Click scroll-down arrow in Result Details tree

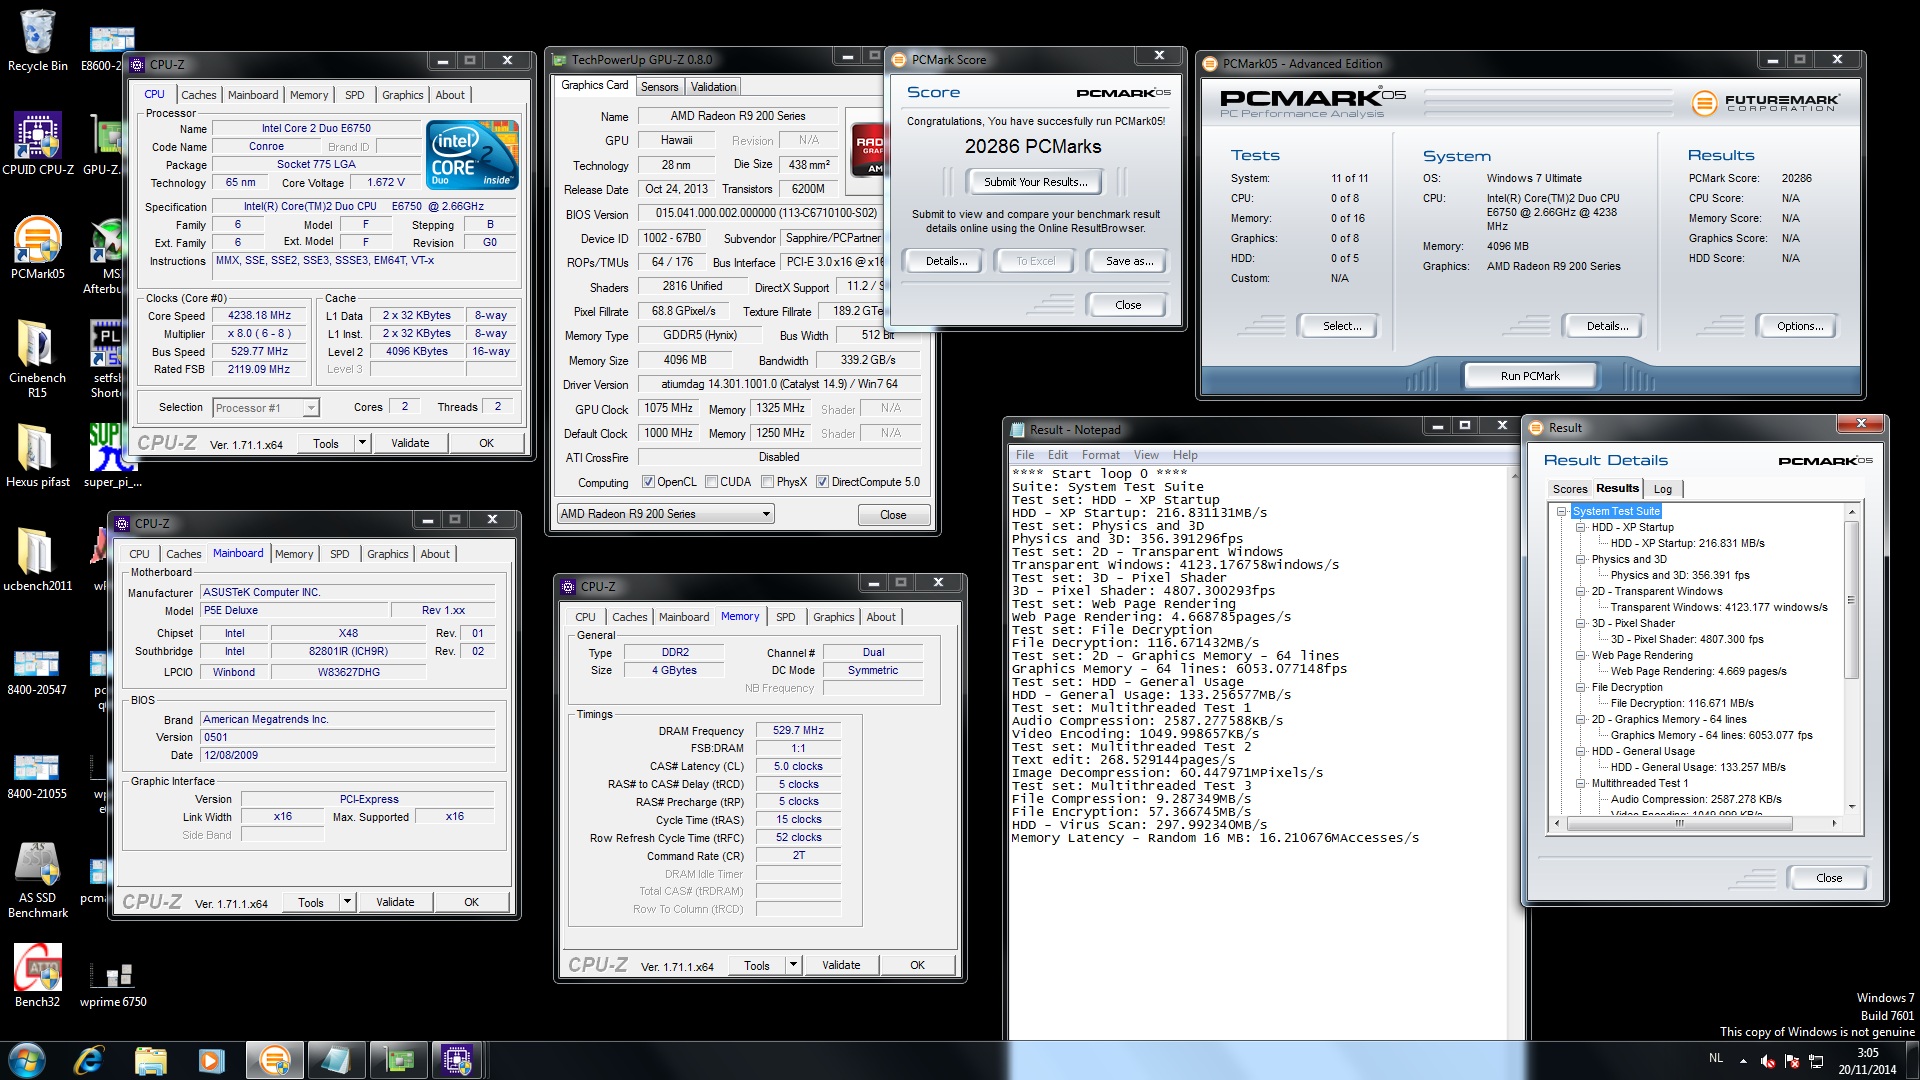pos(1851,807)
